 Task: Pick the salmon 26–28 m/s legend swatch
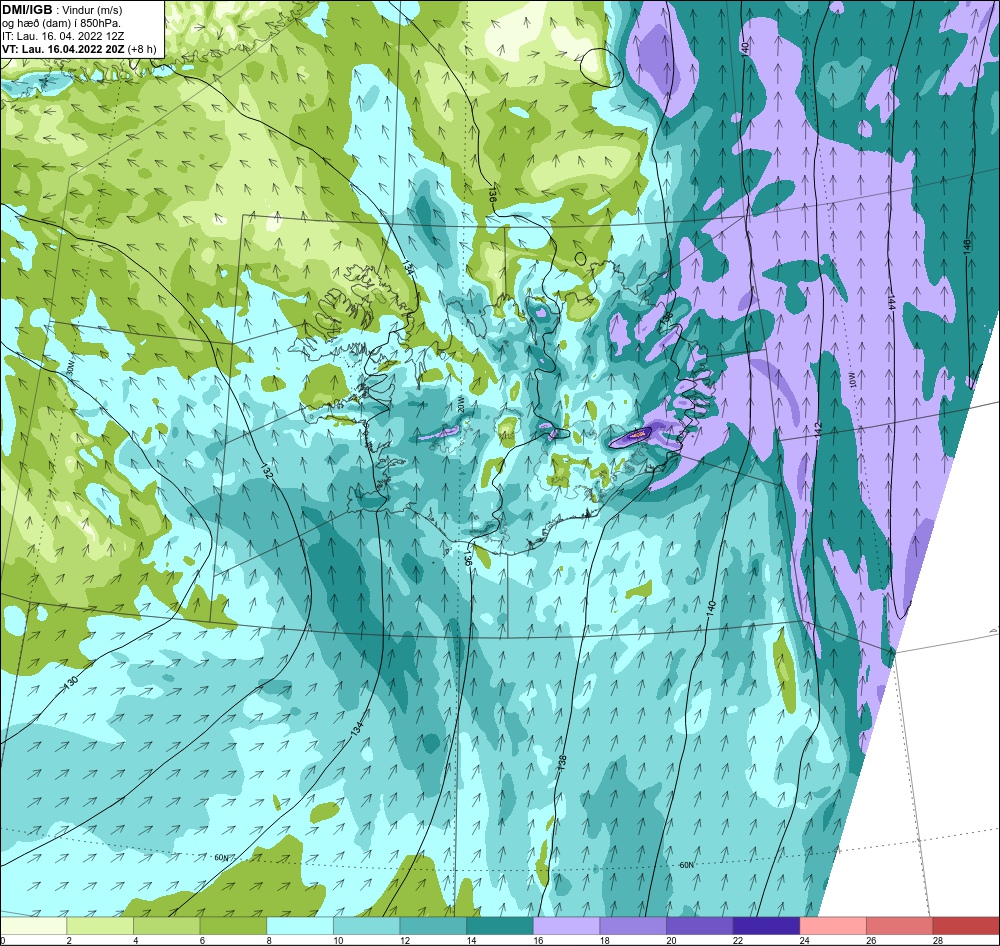point(899,926)
